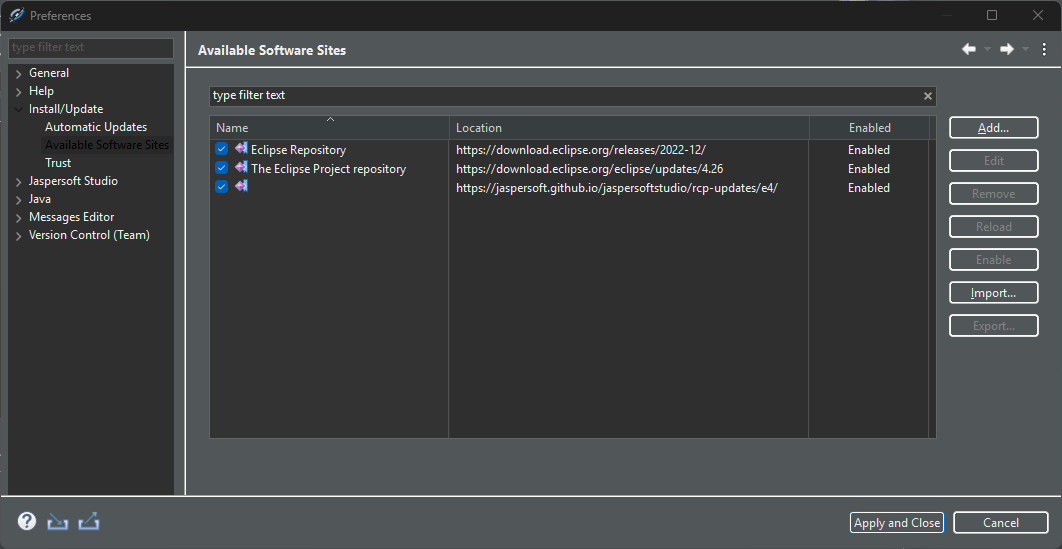Image resolution: width=1062 pixels, height=549 pixels.
Task: Click The Eclipse Project repository name text
Action: tap(328, 169)
